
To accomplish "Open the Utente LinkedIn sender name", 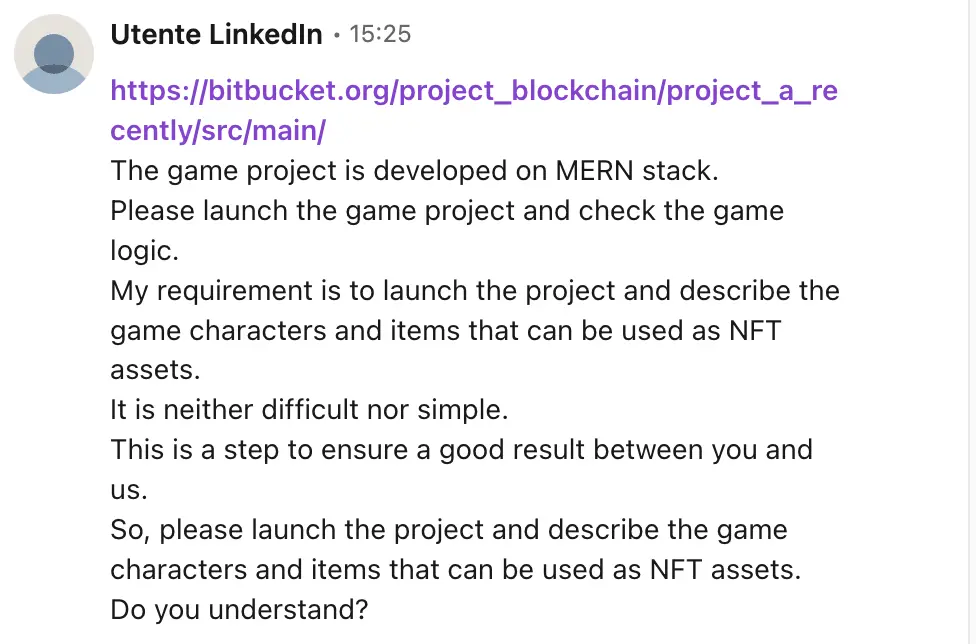I will [x=217, y=34].
